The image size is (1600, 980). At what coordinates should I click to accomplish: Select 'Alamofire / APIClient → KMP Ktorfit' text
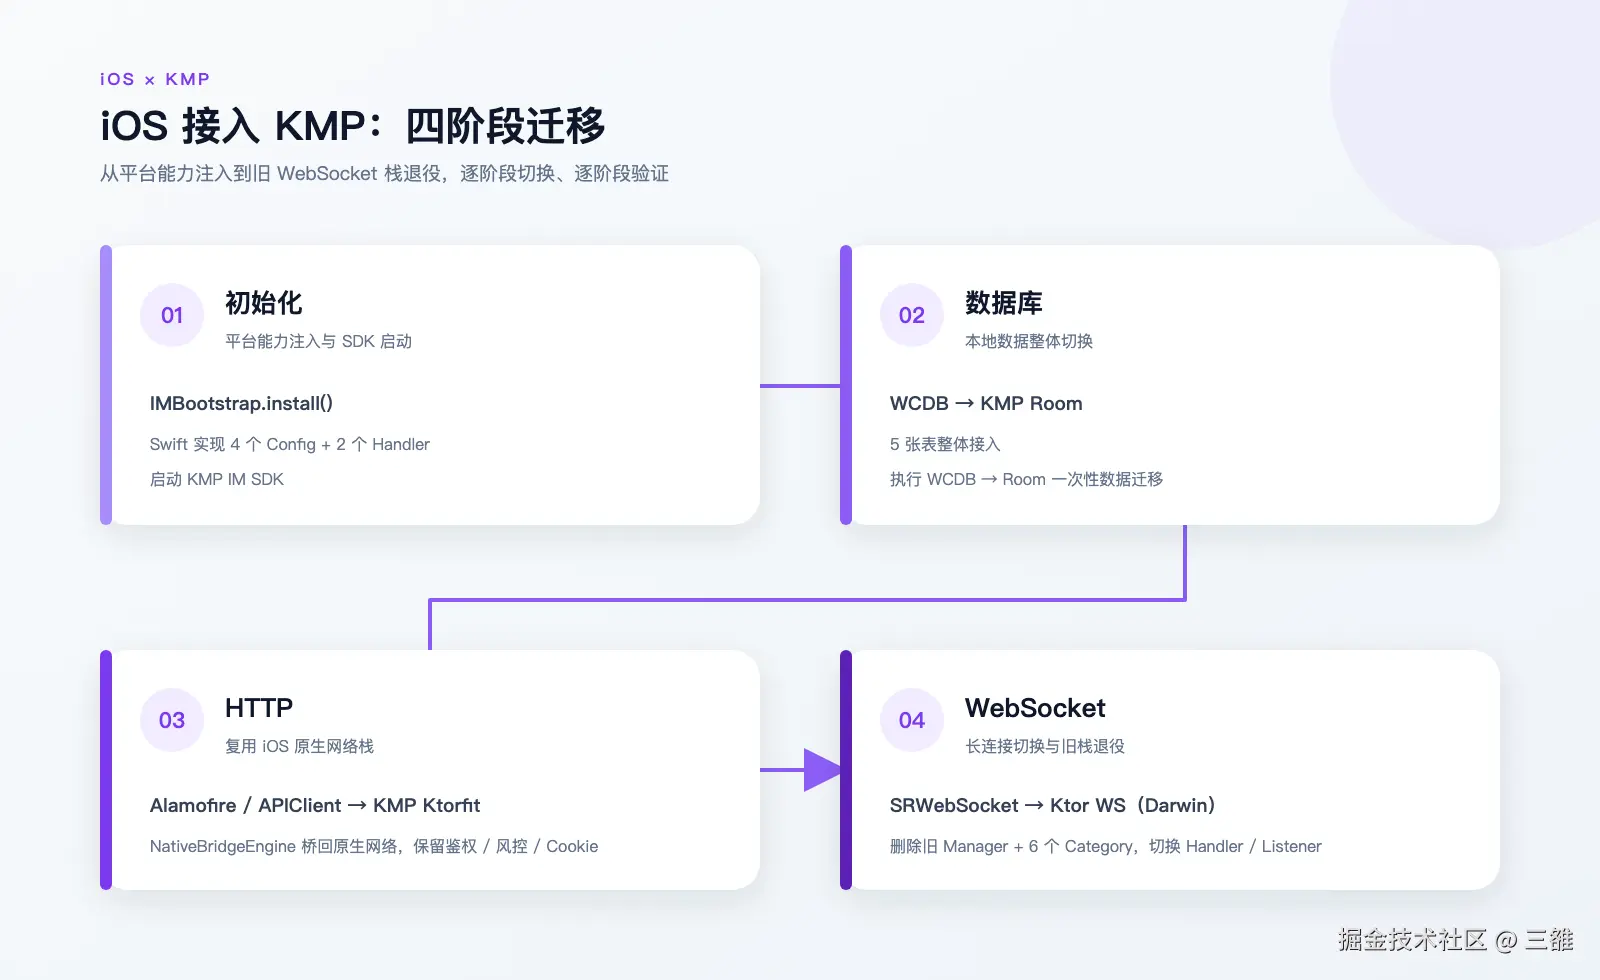pyautogui.click(x=315, y=805)
